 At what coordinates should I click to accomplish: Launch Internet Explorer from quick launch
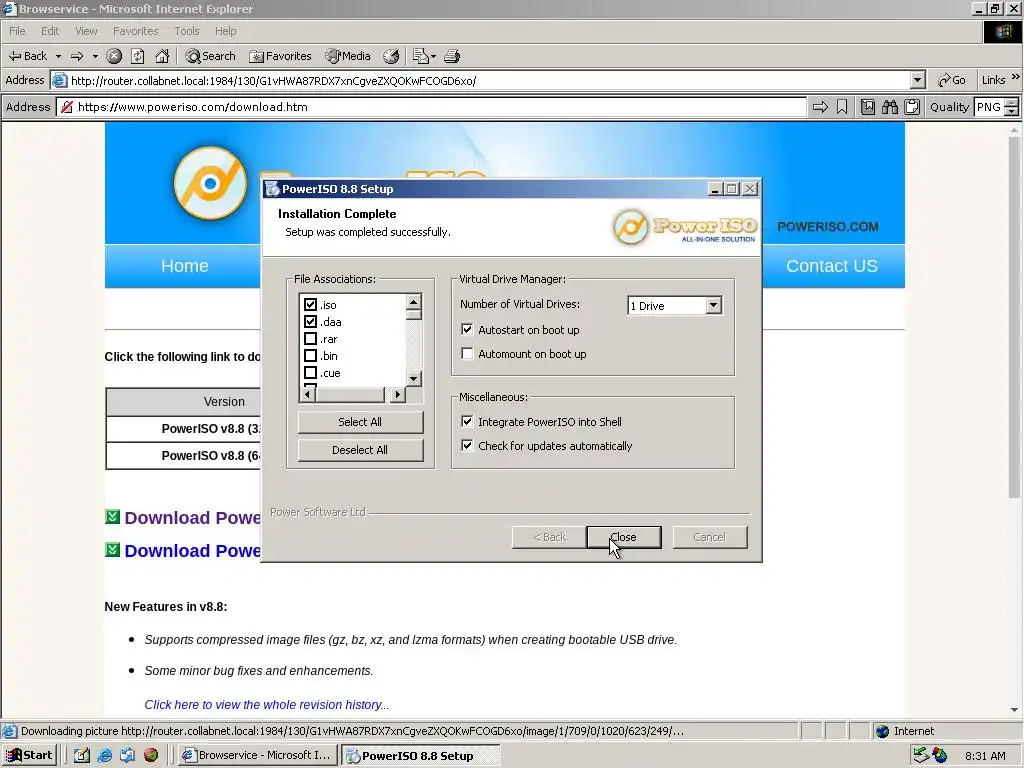(104, 756)
